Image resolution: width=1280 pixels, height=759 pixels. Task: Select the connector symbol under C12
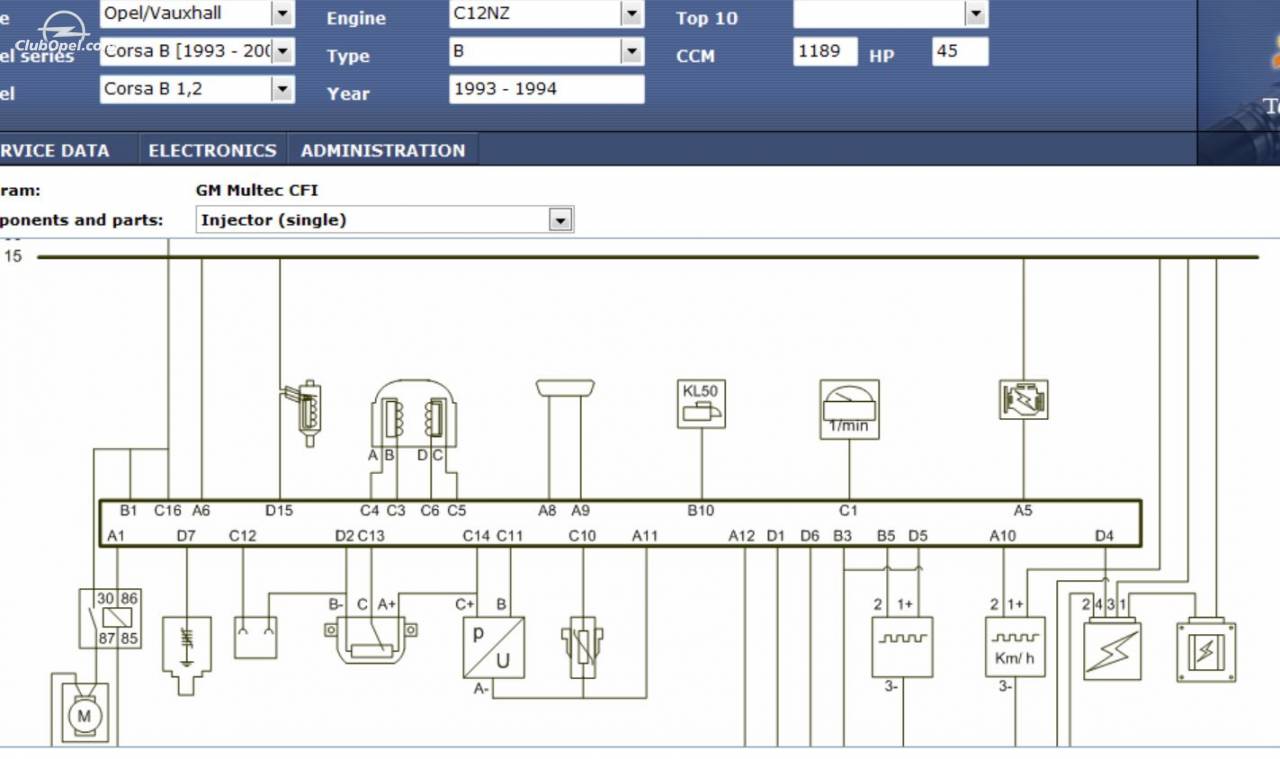point(255,638)
